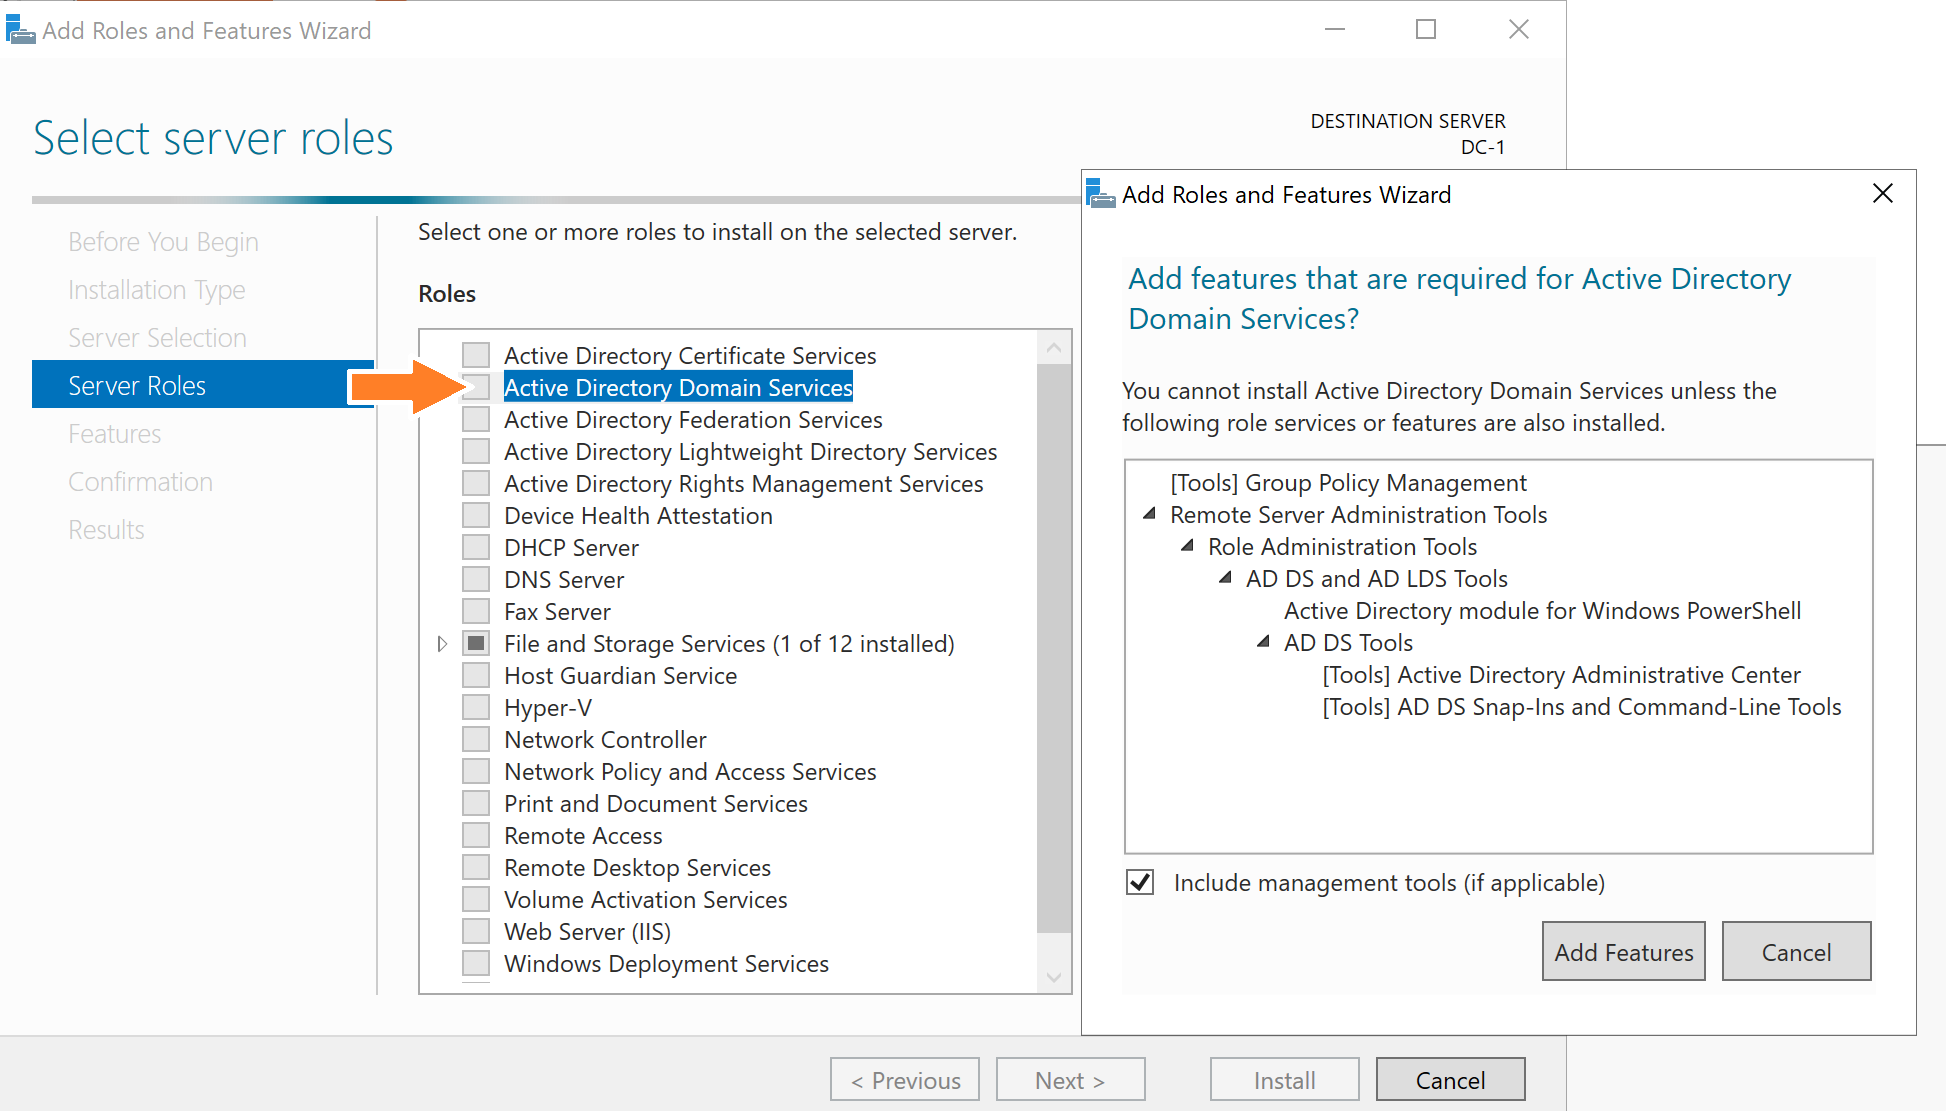Viewport: 1946px width, 1111px height.
Task: Uncheck Include management tools checkbox
Action: coord(1140,883)
